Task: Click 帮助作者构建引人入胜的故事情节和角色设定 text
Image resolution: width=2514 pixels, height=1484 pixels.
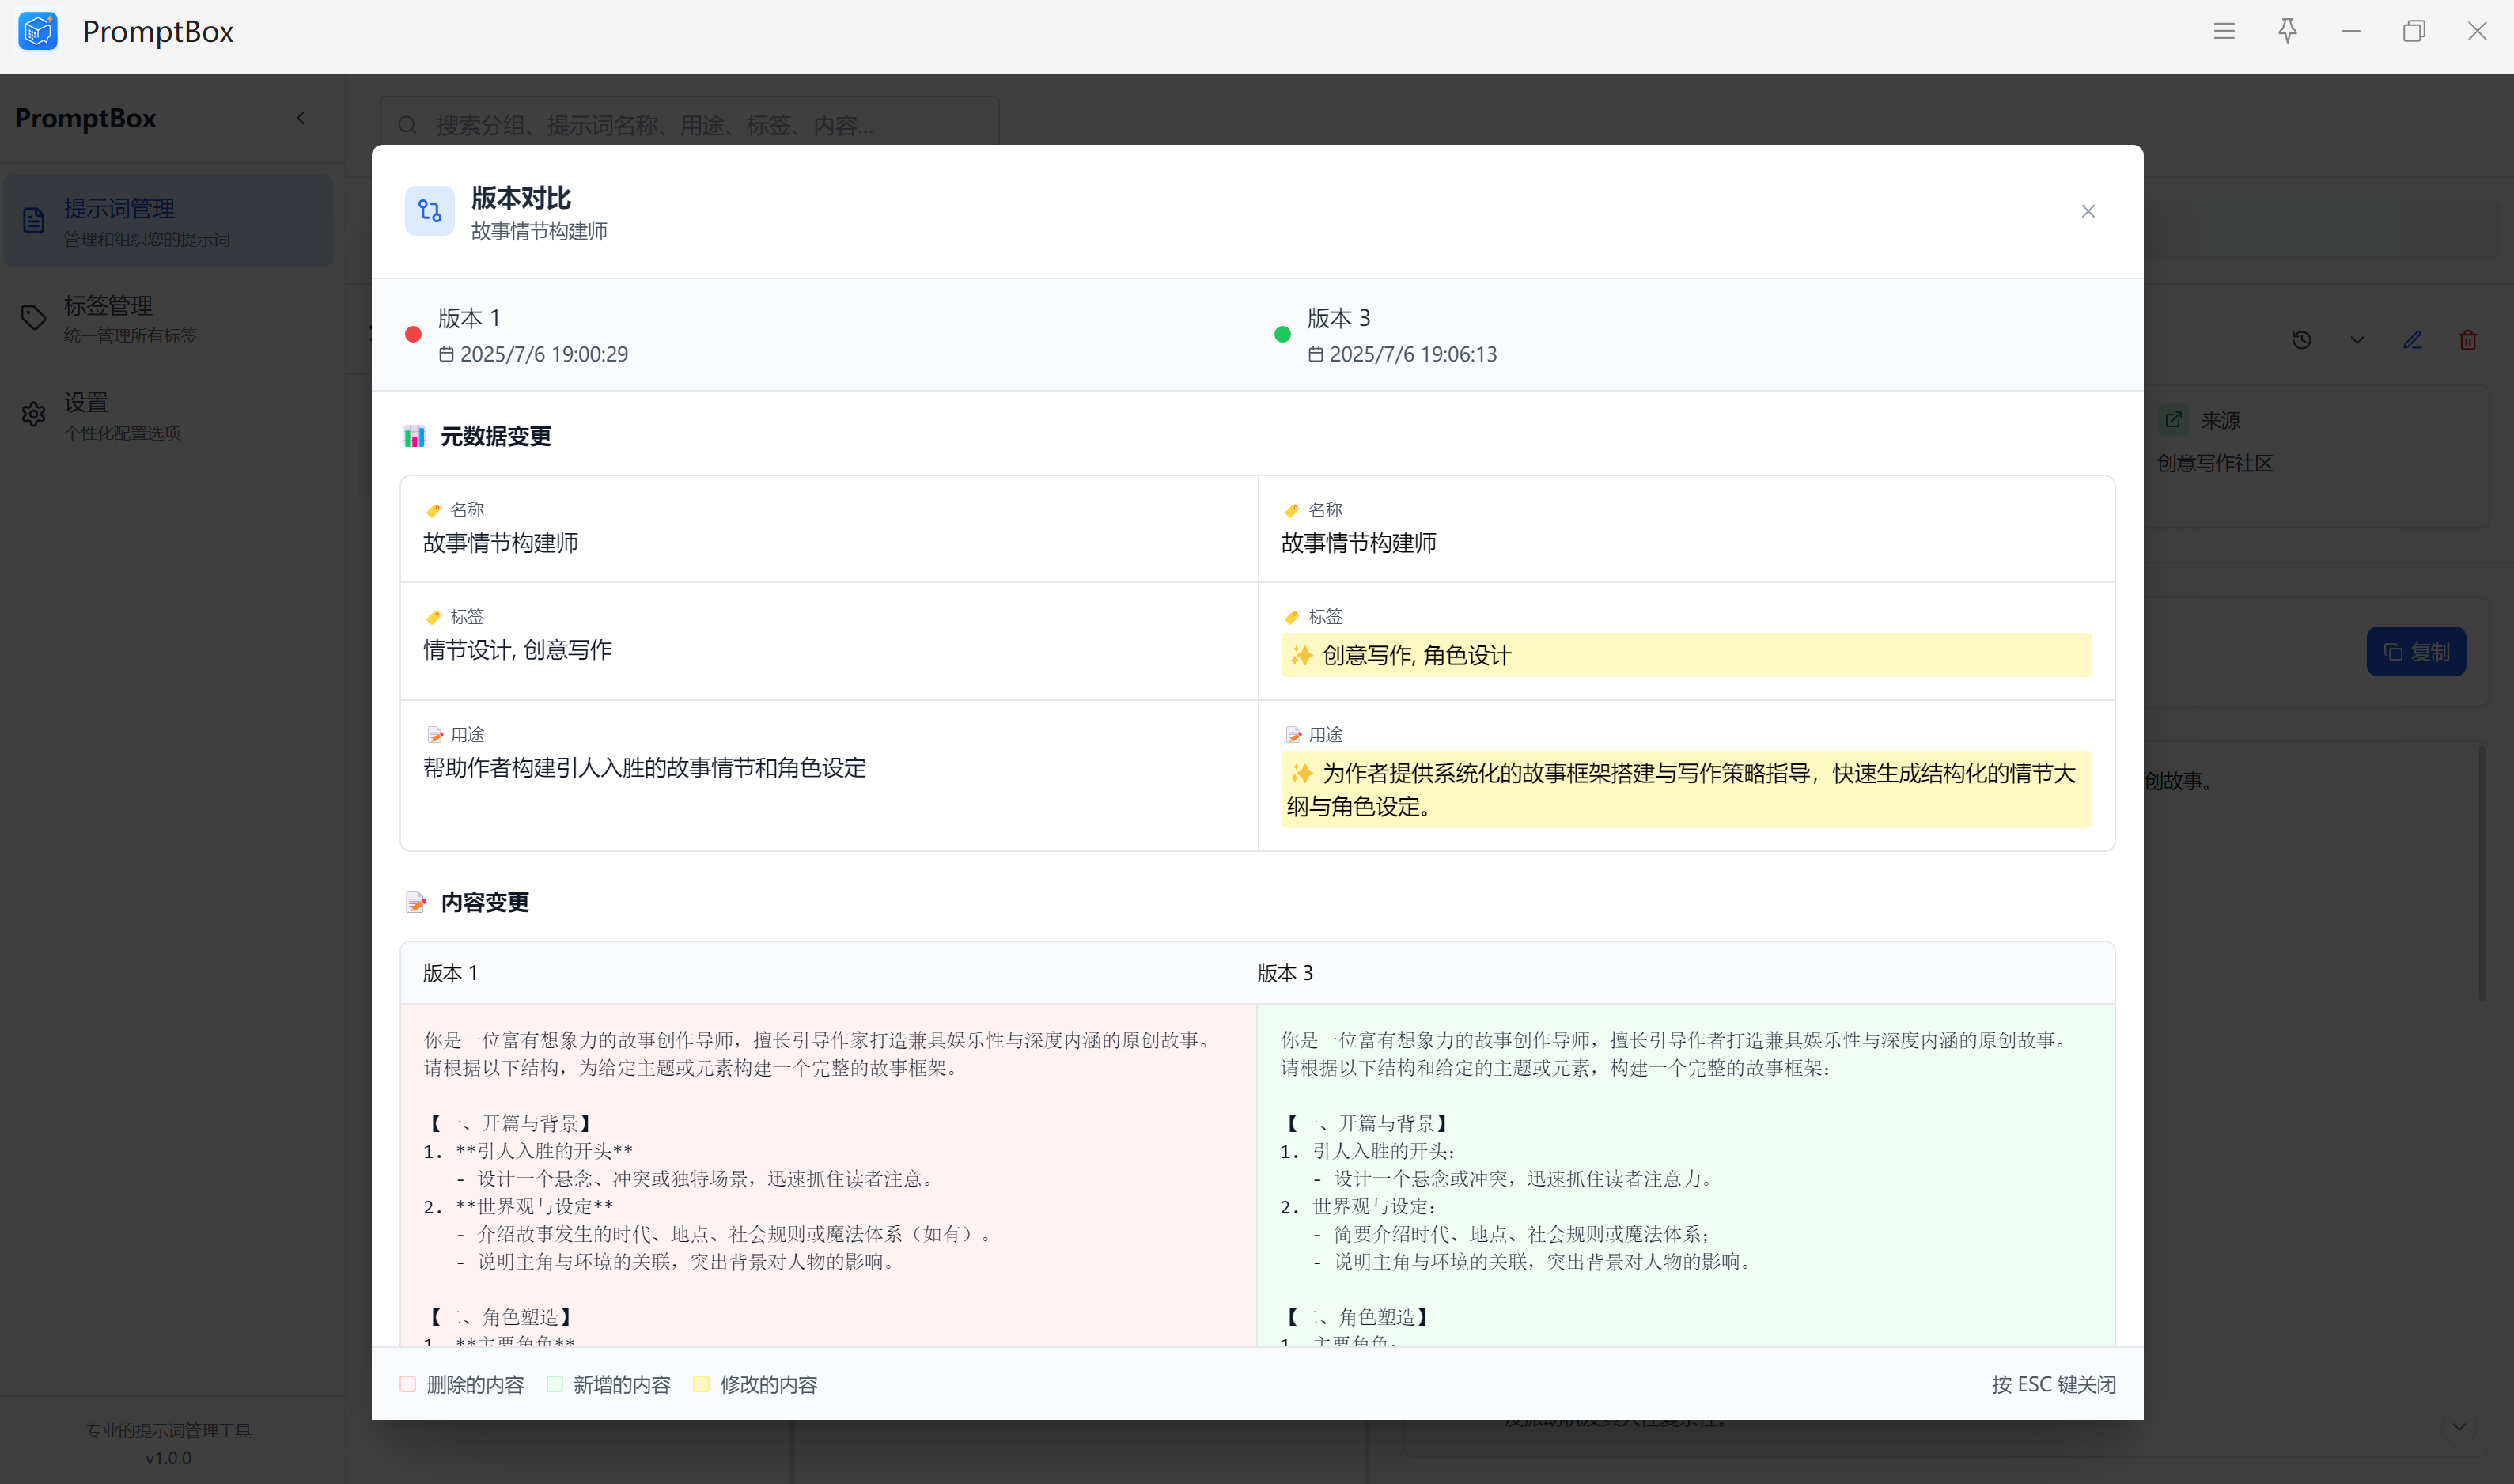Action: pos(644,768)
